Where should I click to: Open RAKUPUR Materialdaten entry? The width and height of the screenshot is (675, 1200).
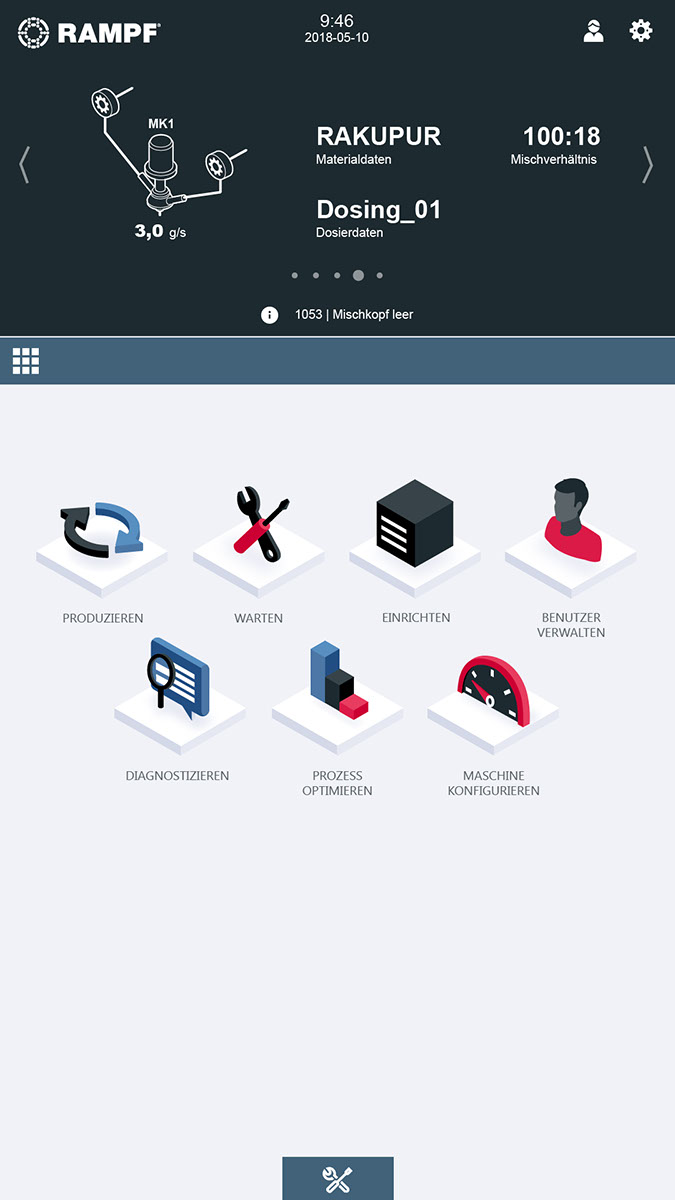379,144
